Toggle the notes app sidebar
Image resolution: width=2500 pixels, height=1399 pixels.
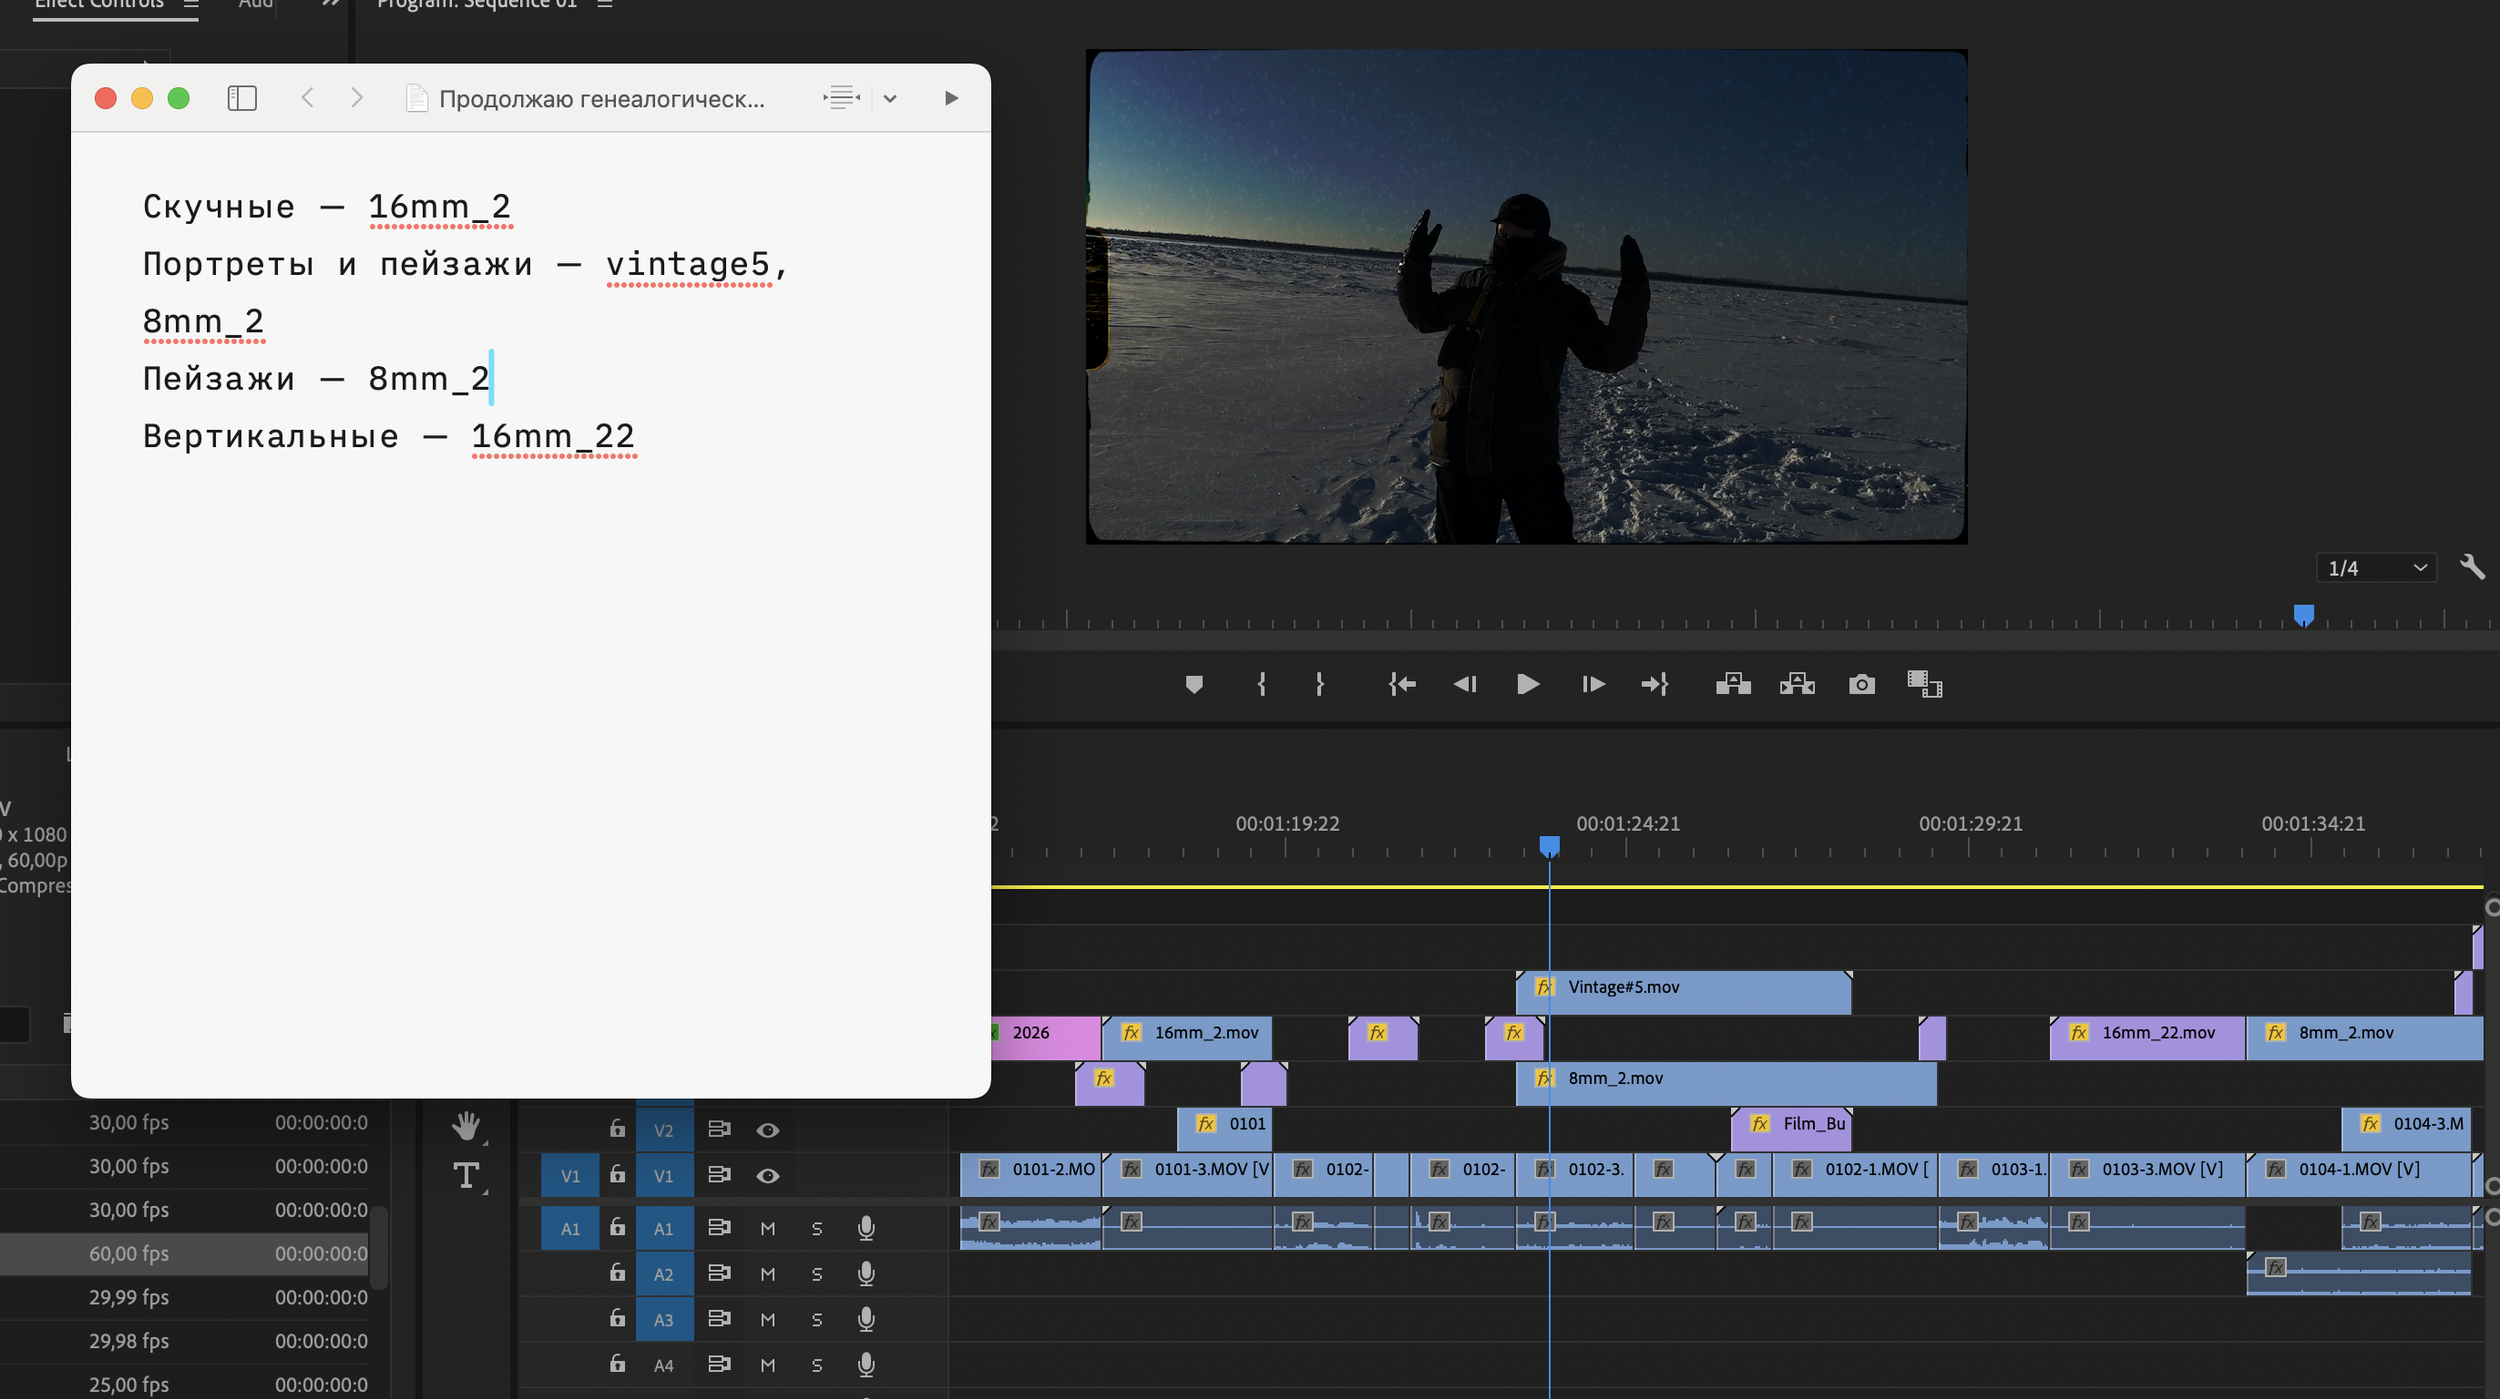click(242, 98)
